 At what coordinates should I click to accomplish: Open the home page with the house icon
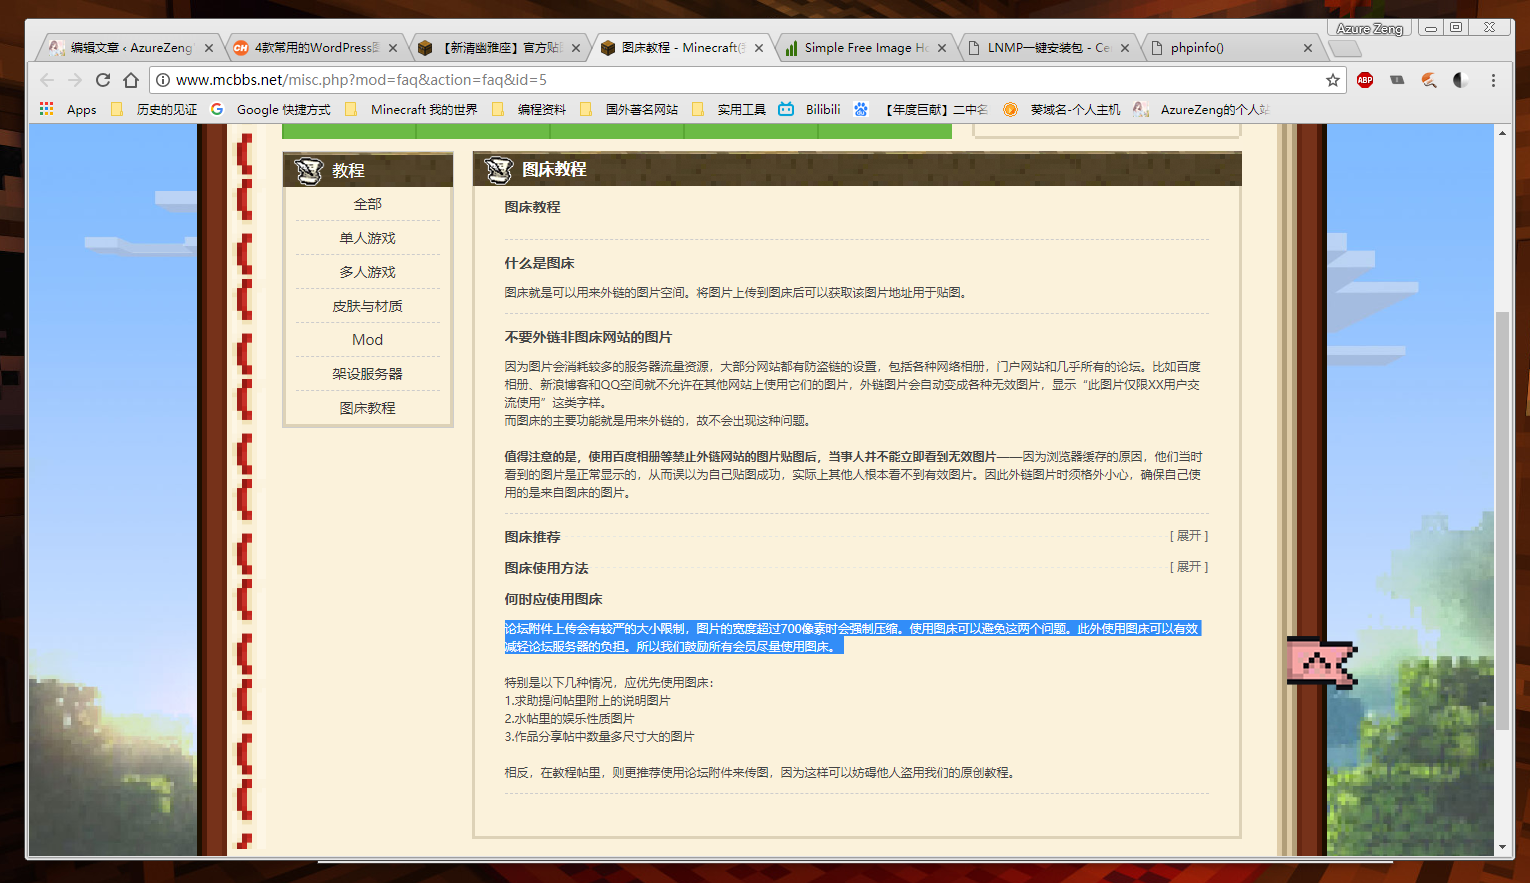click(x=131, y=80)
